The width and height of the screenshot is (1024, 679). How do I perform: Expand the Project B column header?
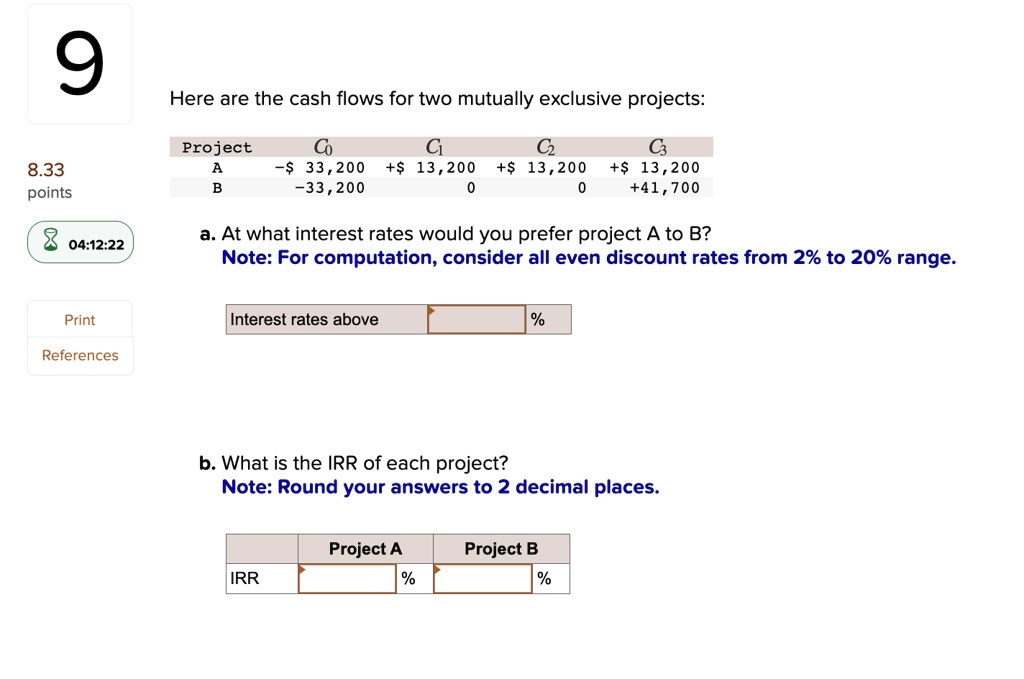click(x=500, y=548)
